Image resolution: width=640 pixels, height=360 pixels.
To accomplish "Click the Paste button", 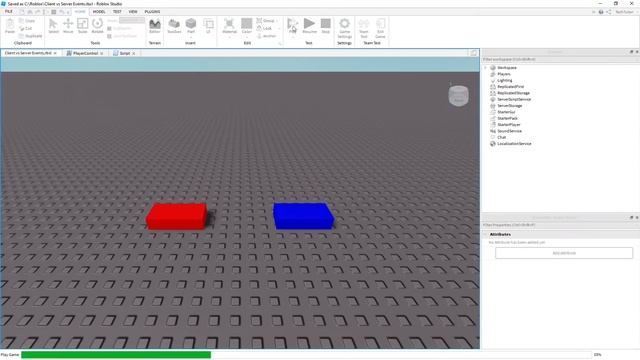I will (10, 26).
